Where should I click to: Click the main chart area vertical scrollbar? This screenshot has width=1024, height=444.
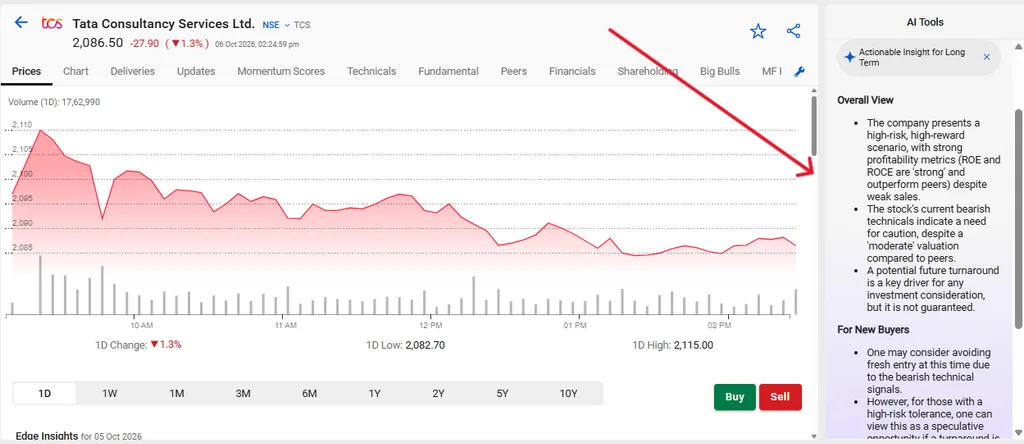coord(813,125)
